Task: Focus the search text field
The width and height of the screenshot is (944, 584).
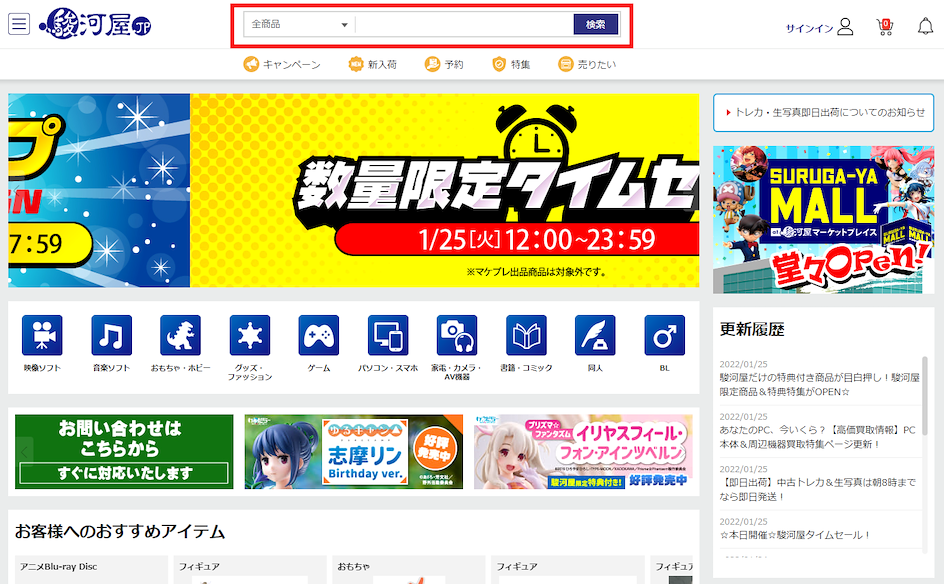Action: tap(464, 25)
